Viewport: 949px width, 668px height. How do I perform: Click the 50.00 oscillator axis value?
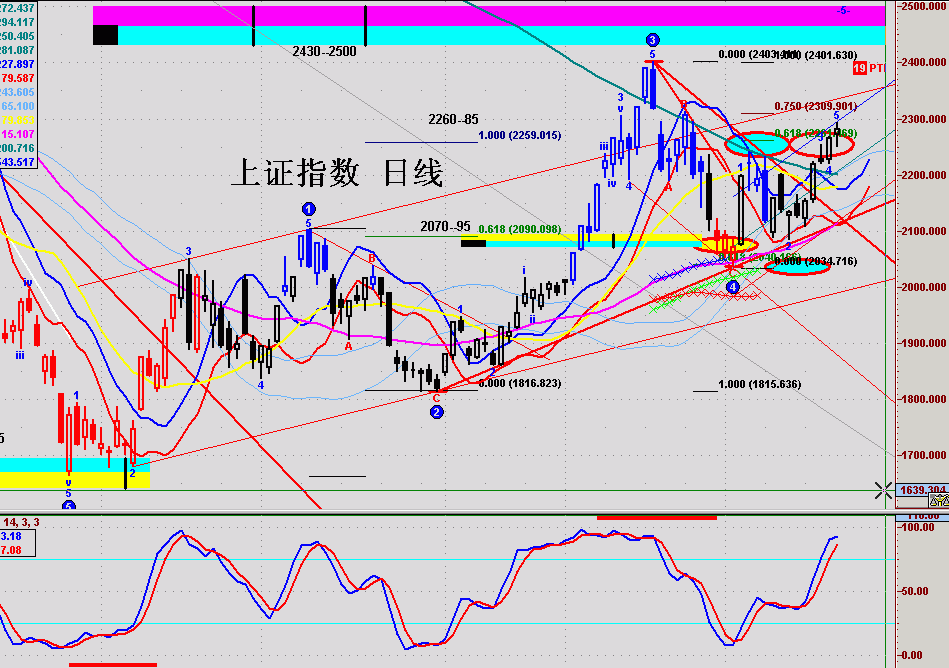click(915, 591)
